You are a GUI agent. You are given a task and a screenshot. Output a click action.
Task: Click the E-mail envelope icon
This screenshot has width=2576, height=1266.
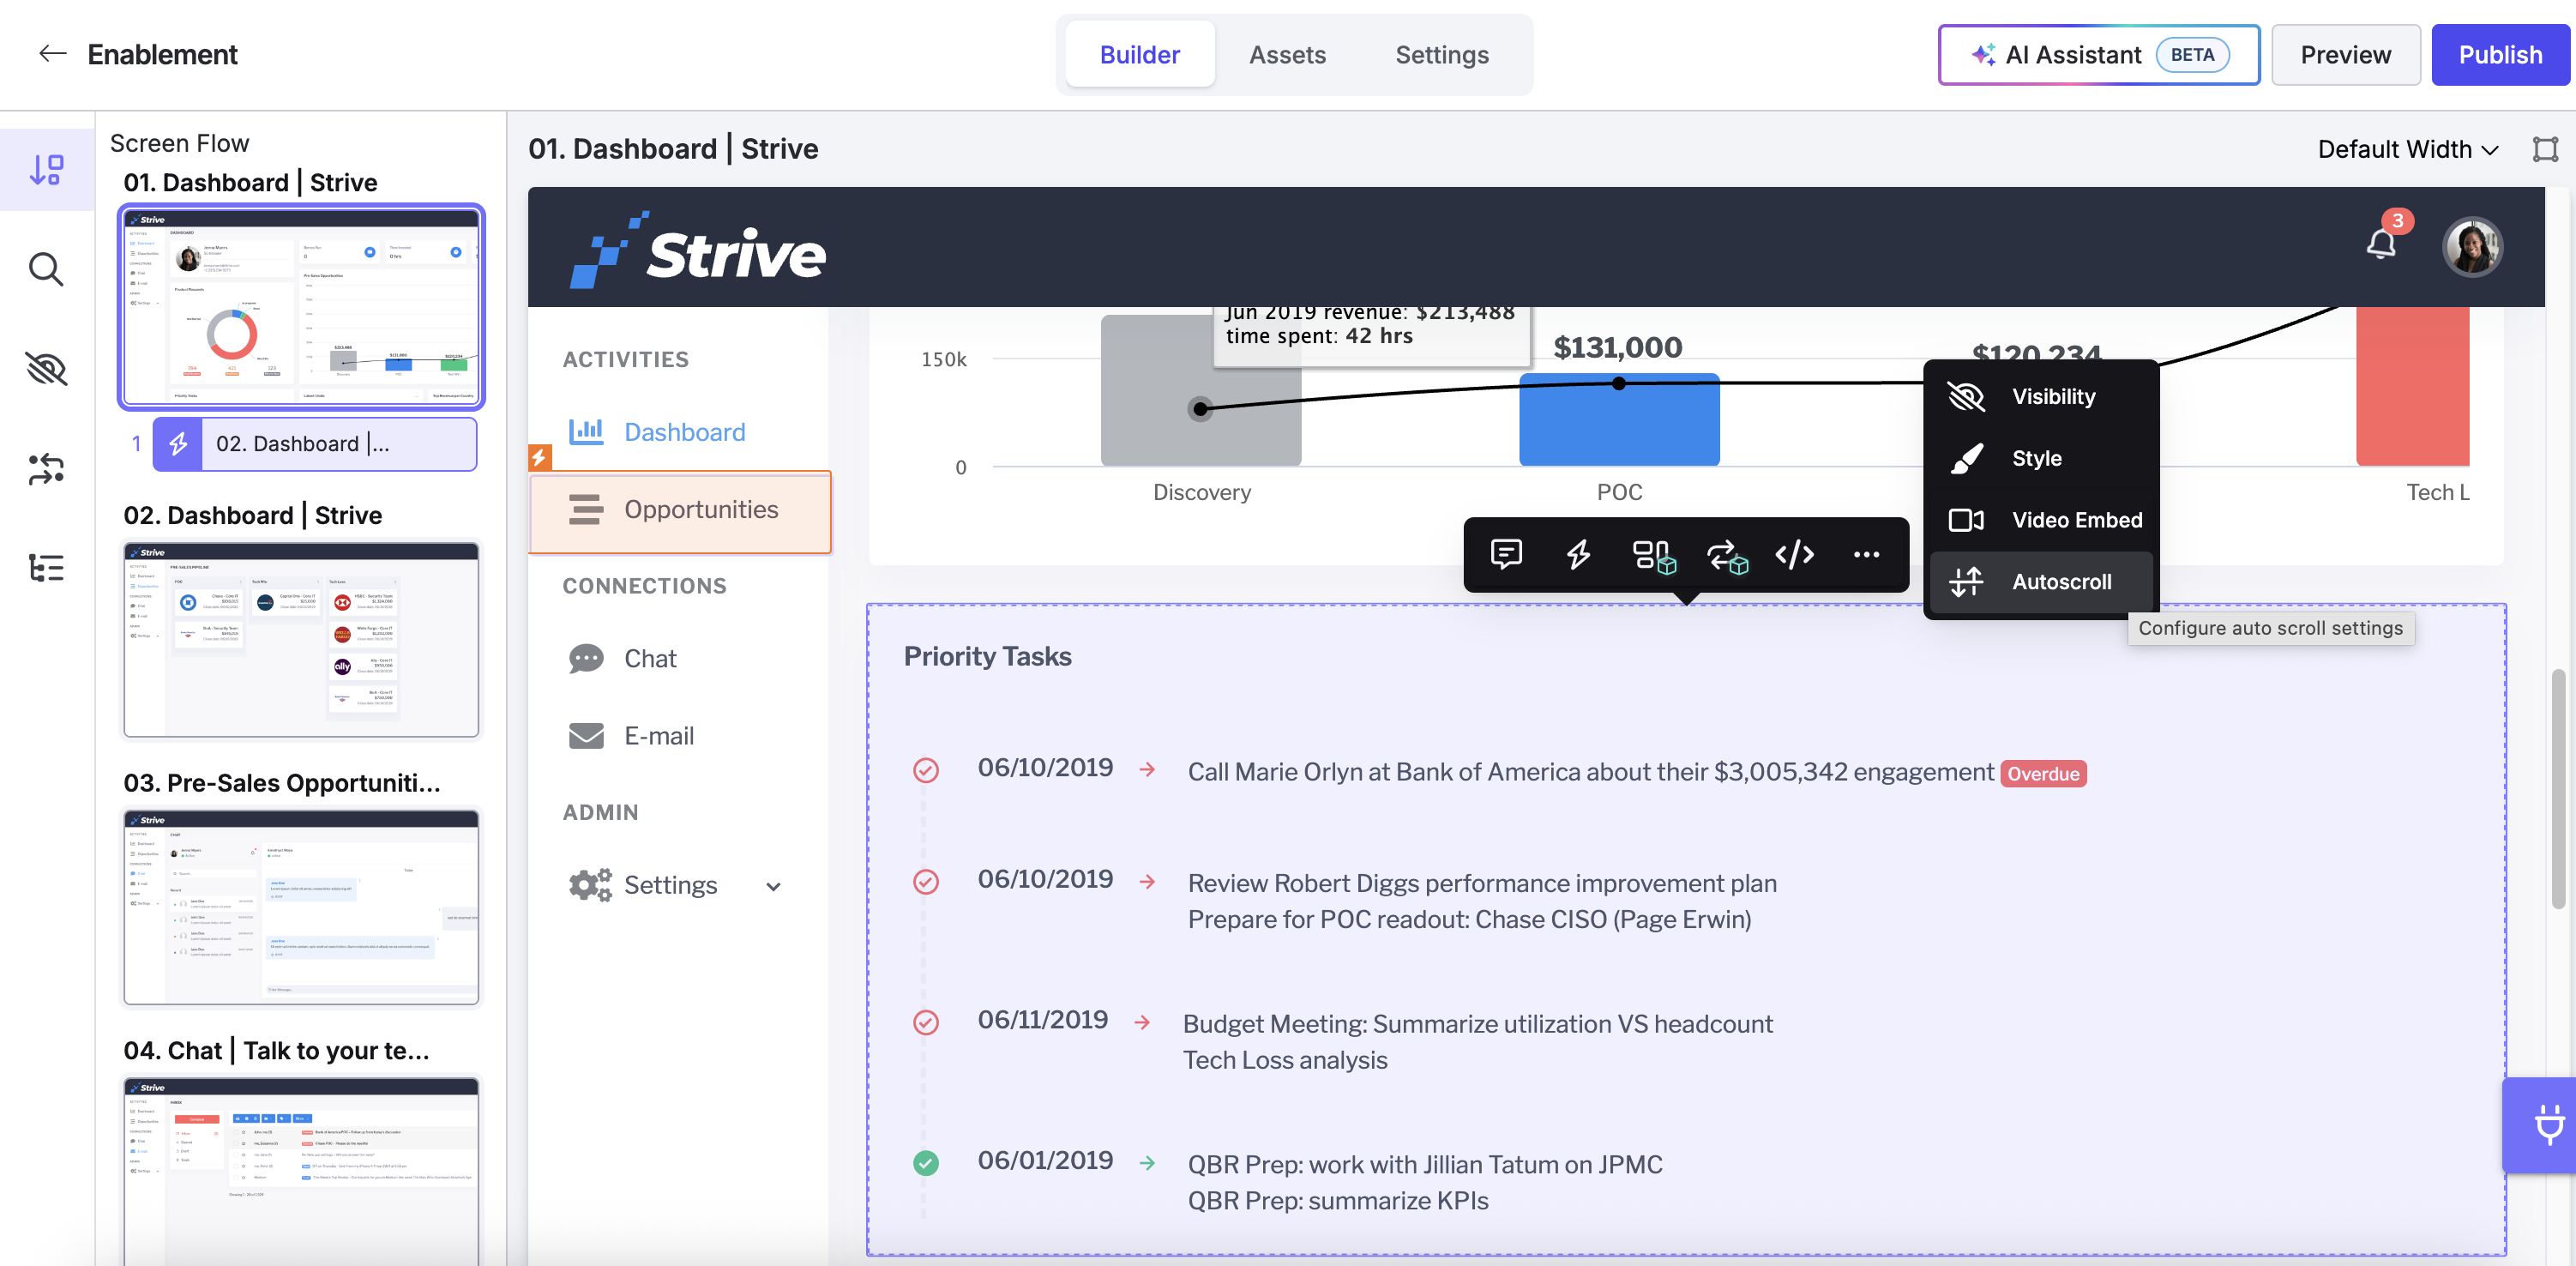point(586,735)
